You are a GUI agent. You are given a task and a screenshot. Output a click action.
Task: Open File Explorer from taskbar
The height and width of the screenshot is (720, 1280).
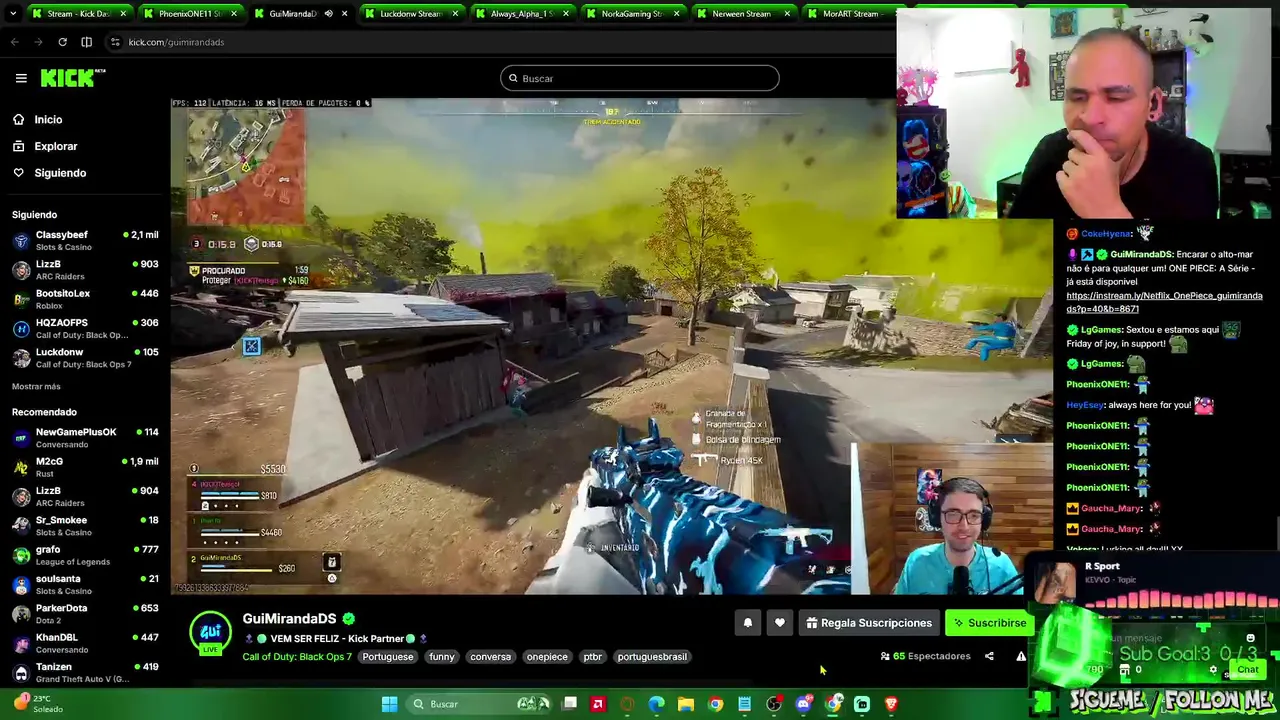point(686,704)
